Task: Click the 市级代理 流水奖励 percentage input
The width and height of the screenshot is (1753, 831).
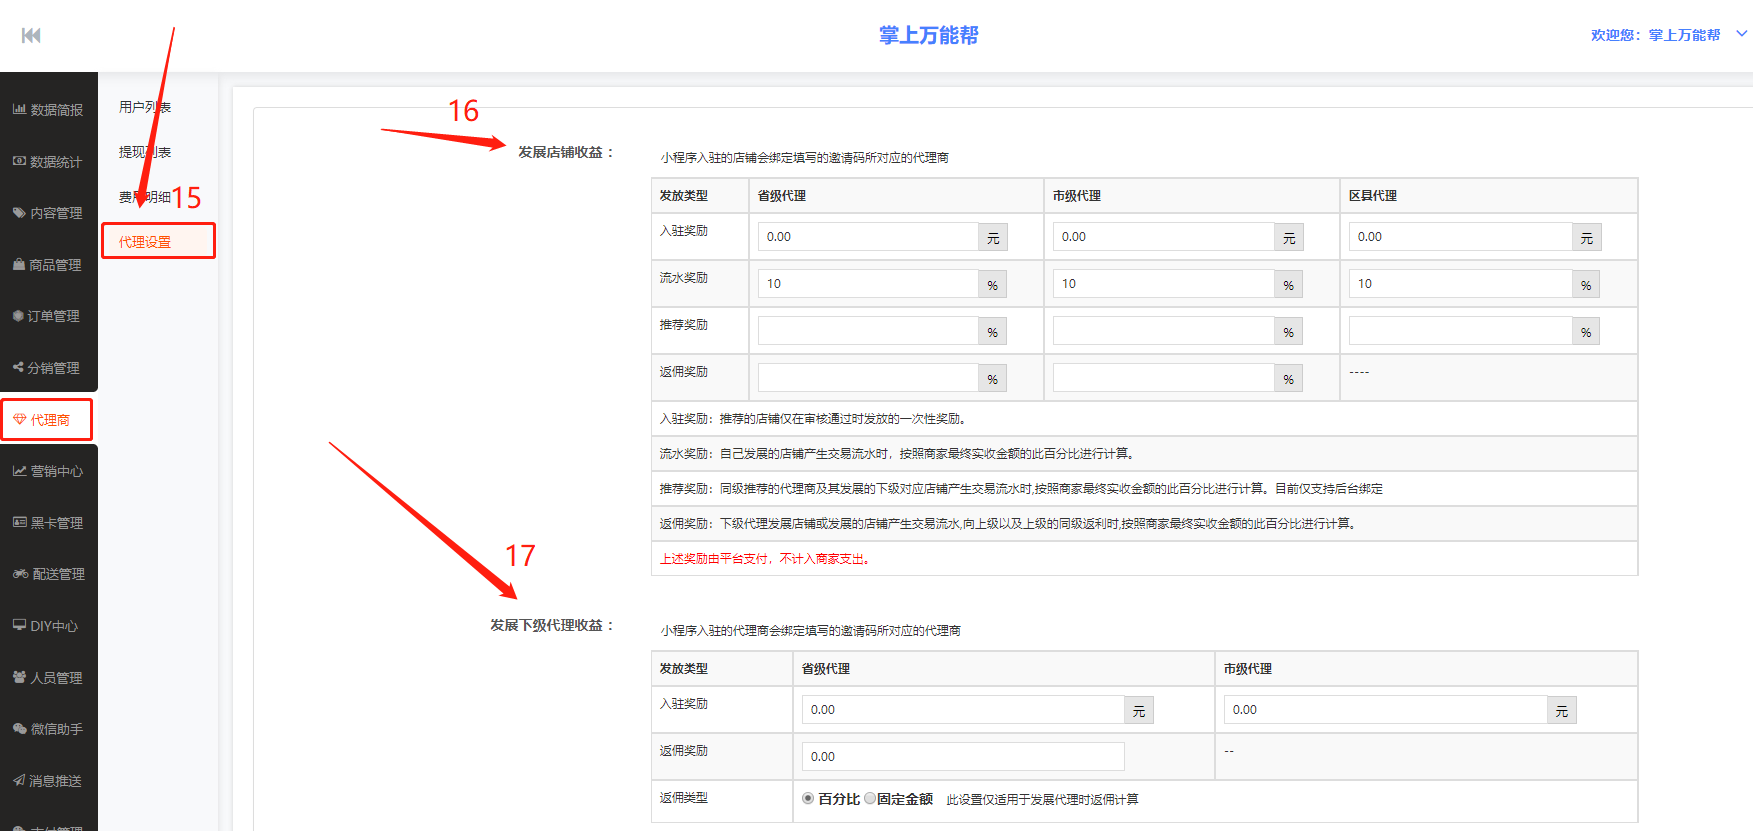Action: point(1162,284)
